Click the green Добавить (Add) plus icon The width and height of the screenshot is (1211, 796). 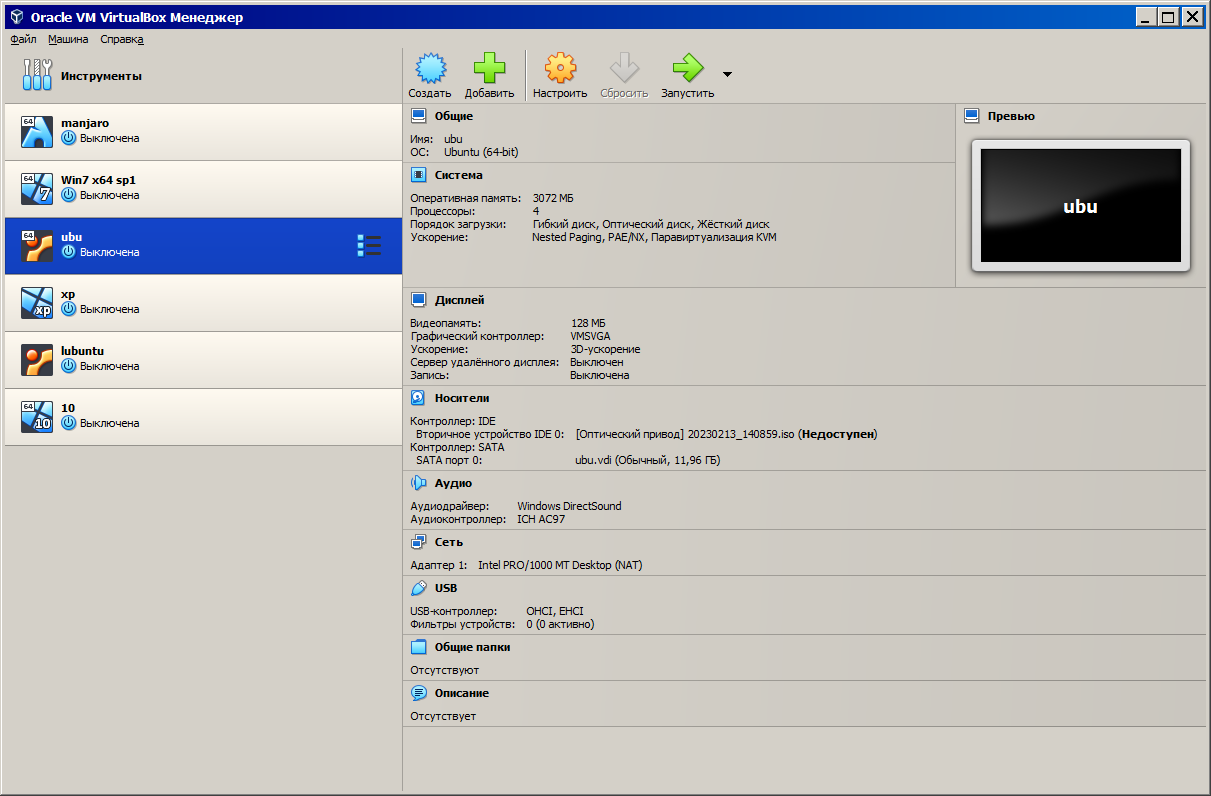pyautogui.click(x=489, y=68)
